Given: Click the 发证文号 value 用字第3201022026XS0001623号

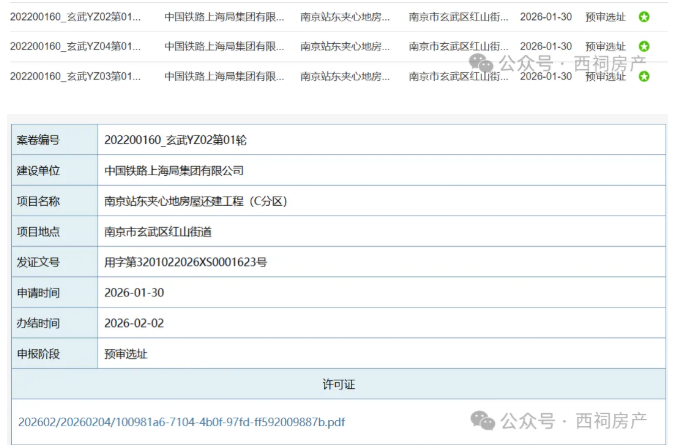Looking at the screenshot, I should point(185,262).
